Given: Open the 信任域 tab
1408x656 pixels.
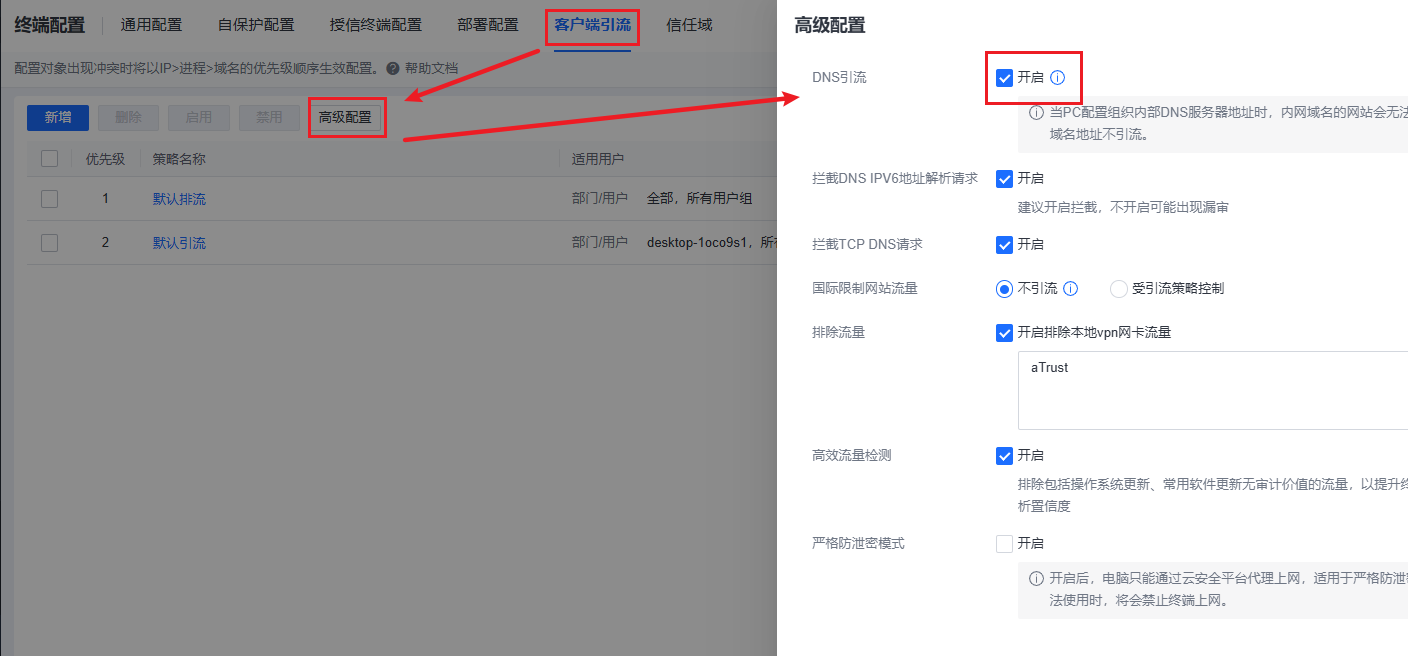Looking at the screenshot, I should pos(689,25).
